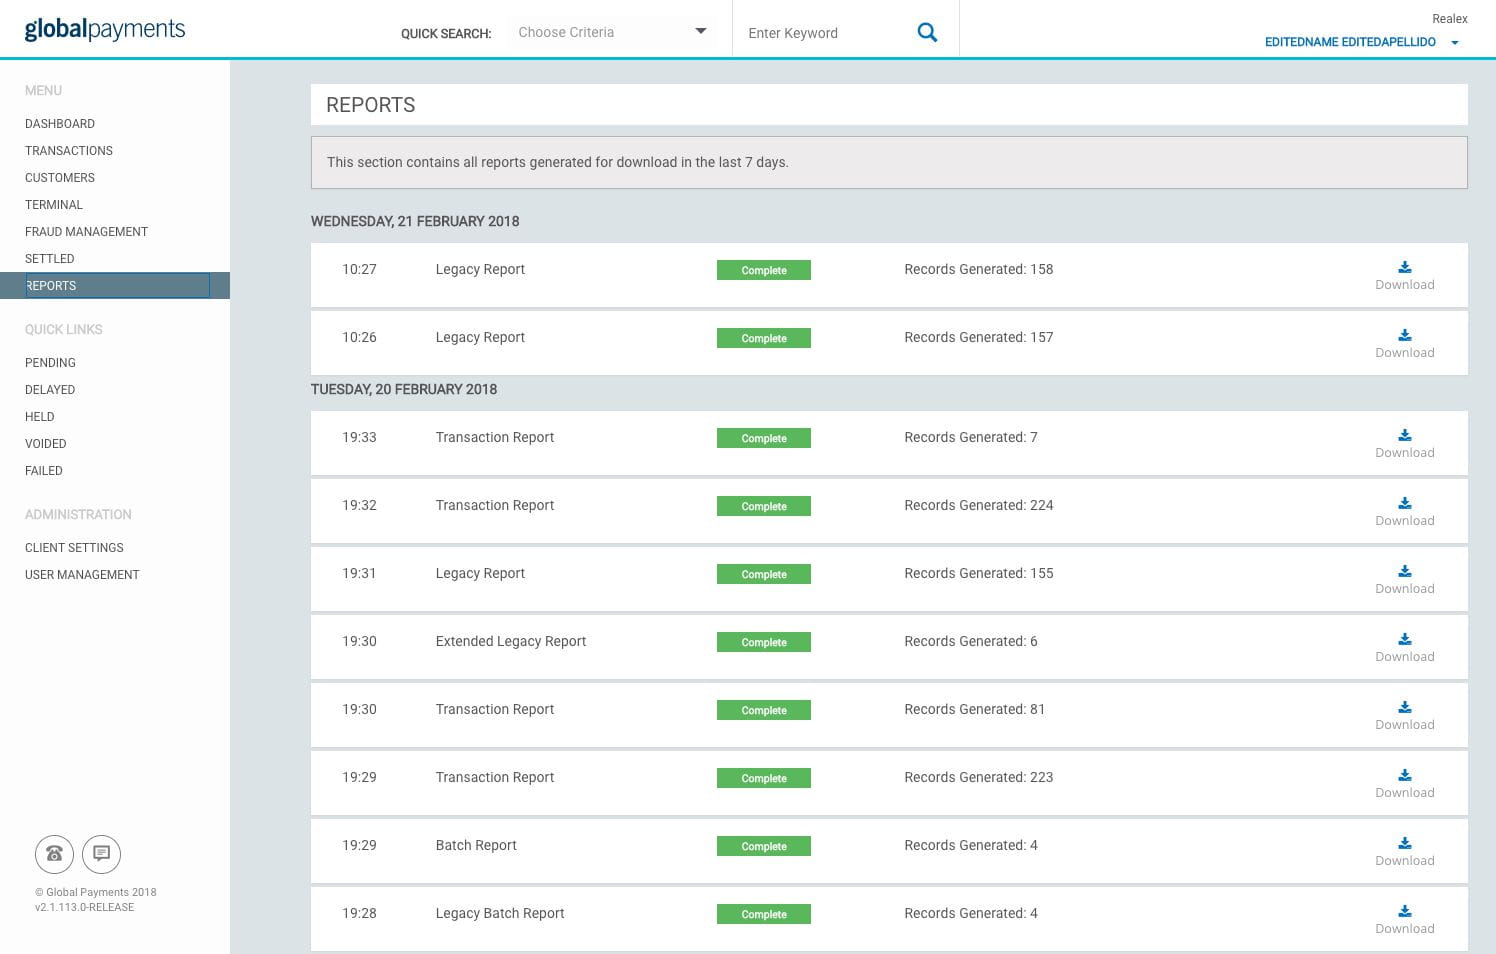
Task: Open Customers menu item
Action: (60, 178)
